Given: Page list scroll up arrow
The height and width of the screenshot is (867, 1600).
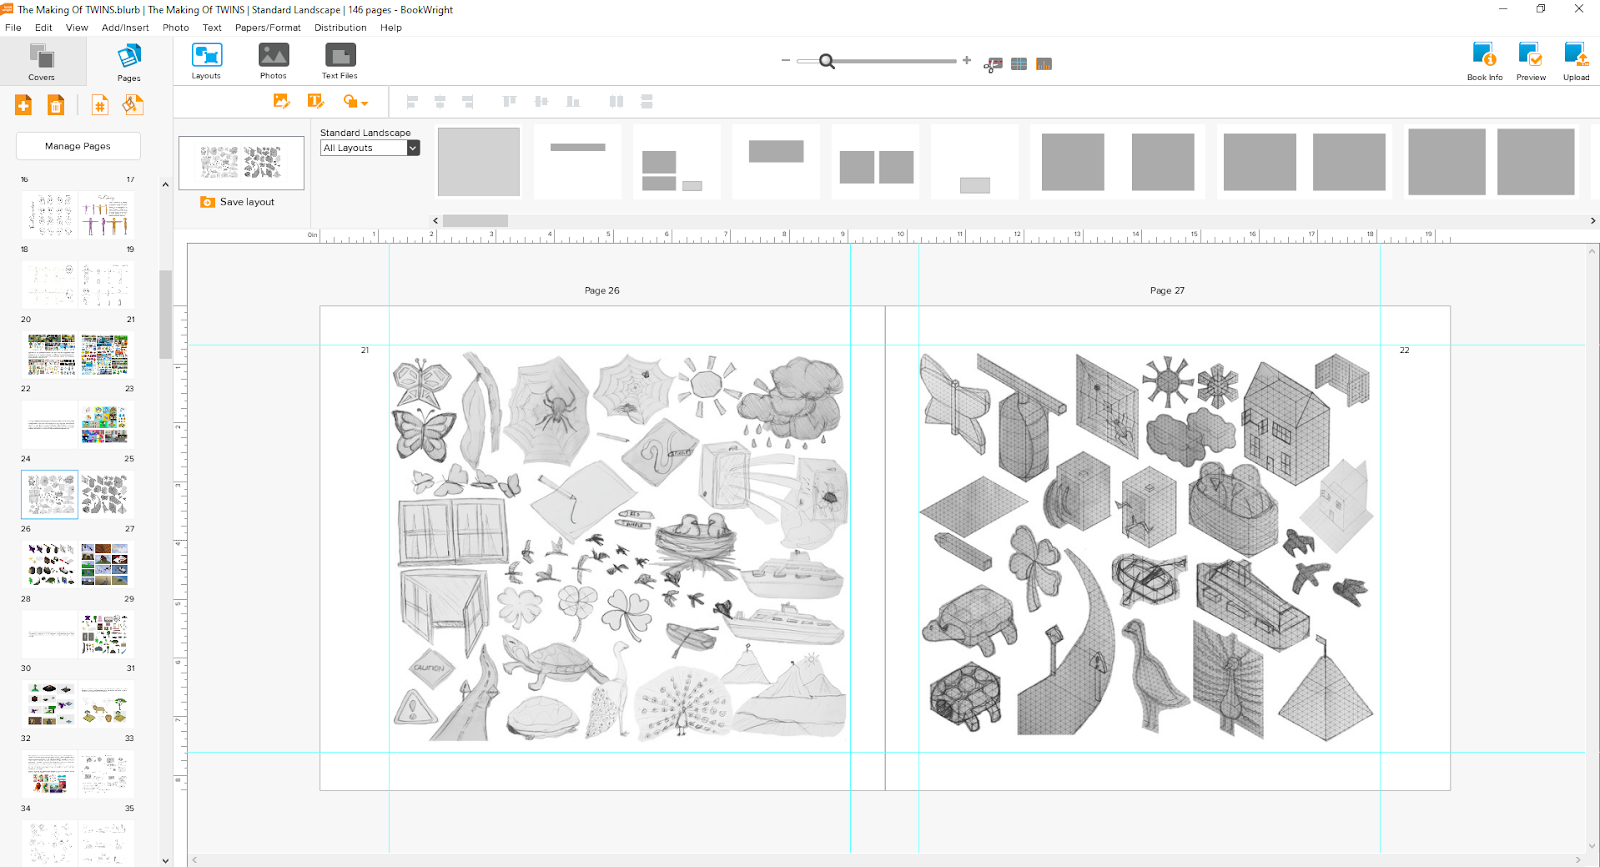Looking at the screenshot, I should [166, 185].
